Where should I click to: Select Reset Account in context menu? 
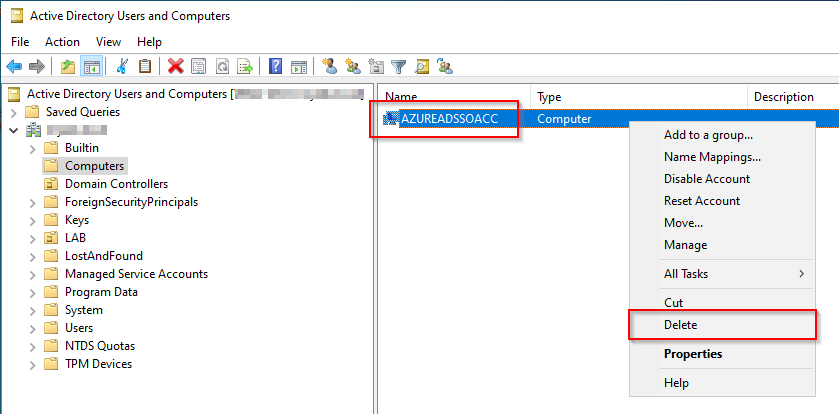[x=722, y=201]
